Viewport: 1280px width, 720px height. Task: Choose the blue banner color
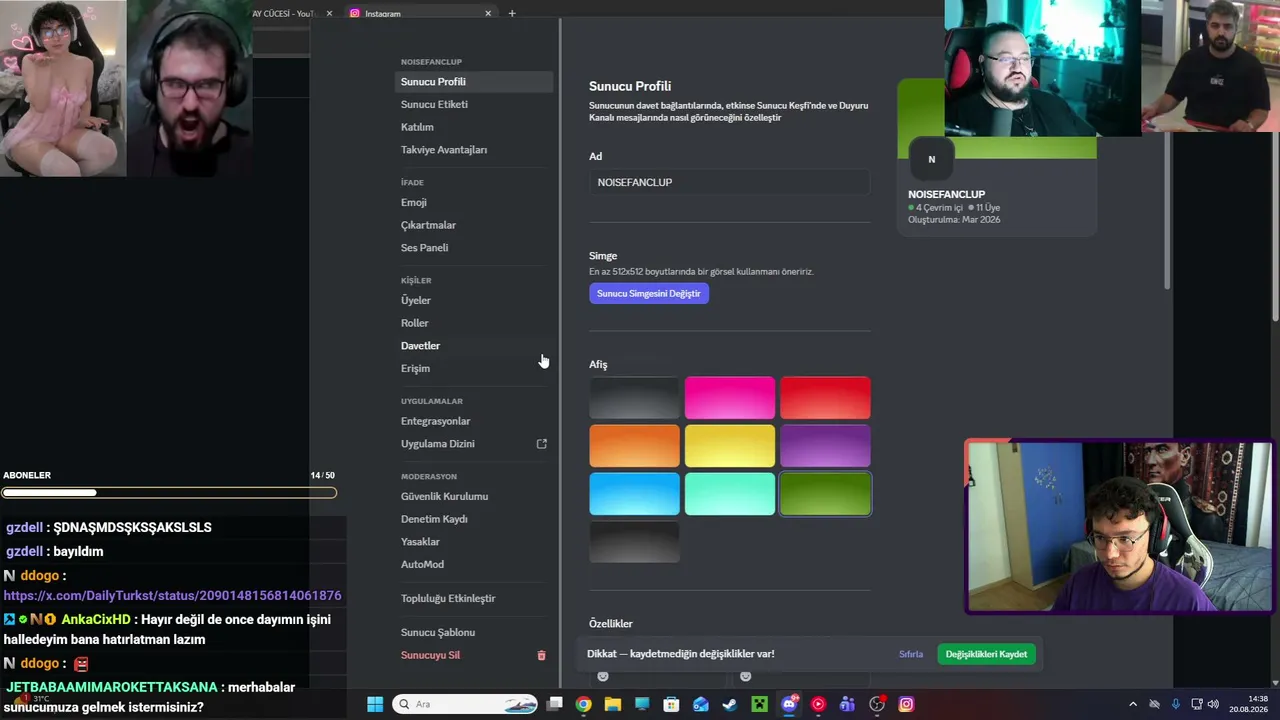pyautogui.click(x=634, y=494)
